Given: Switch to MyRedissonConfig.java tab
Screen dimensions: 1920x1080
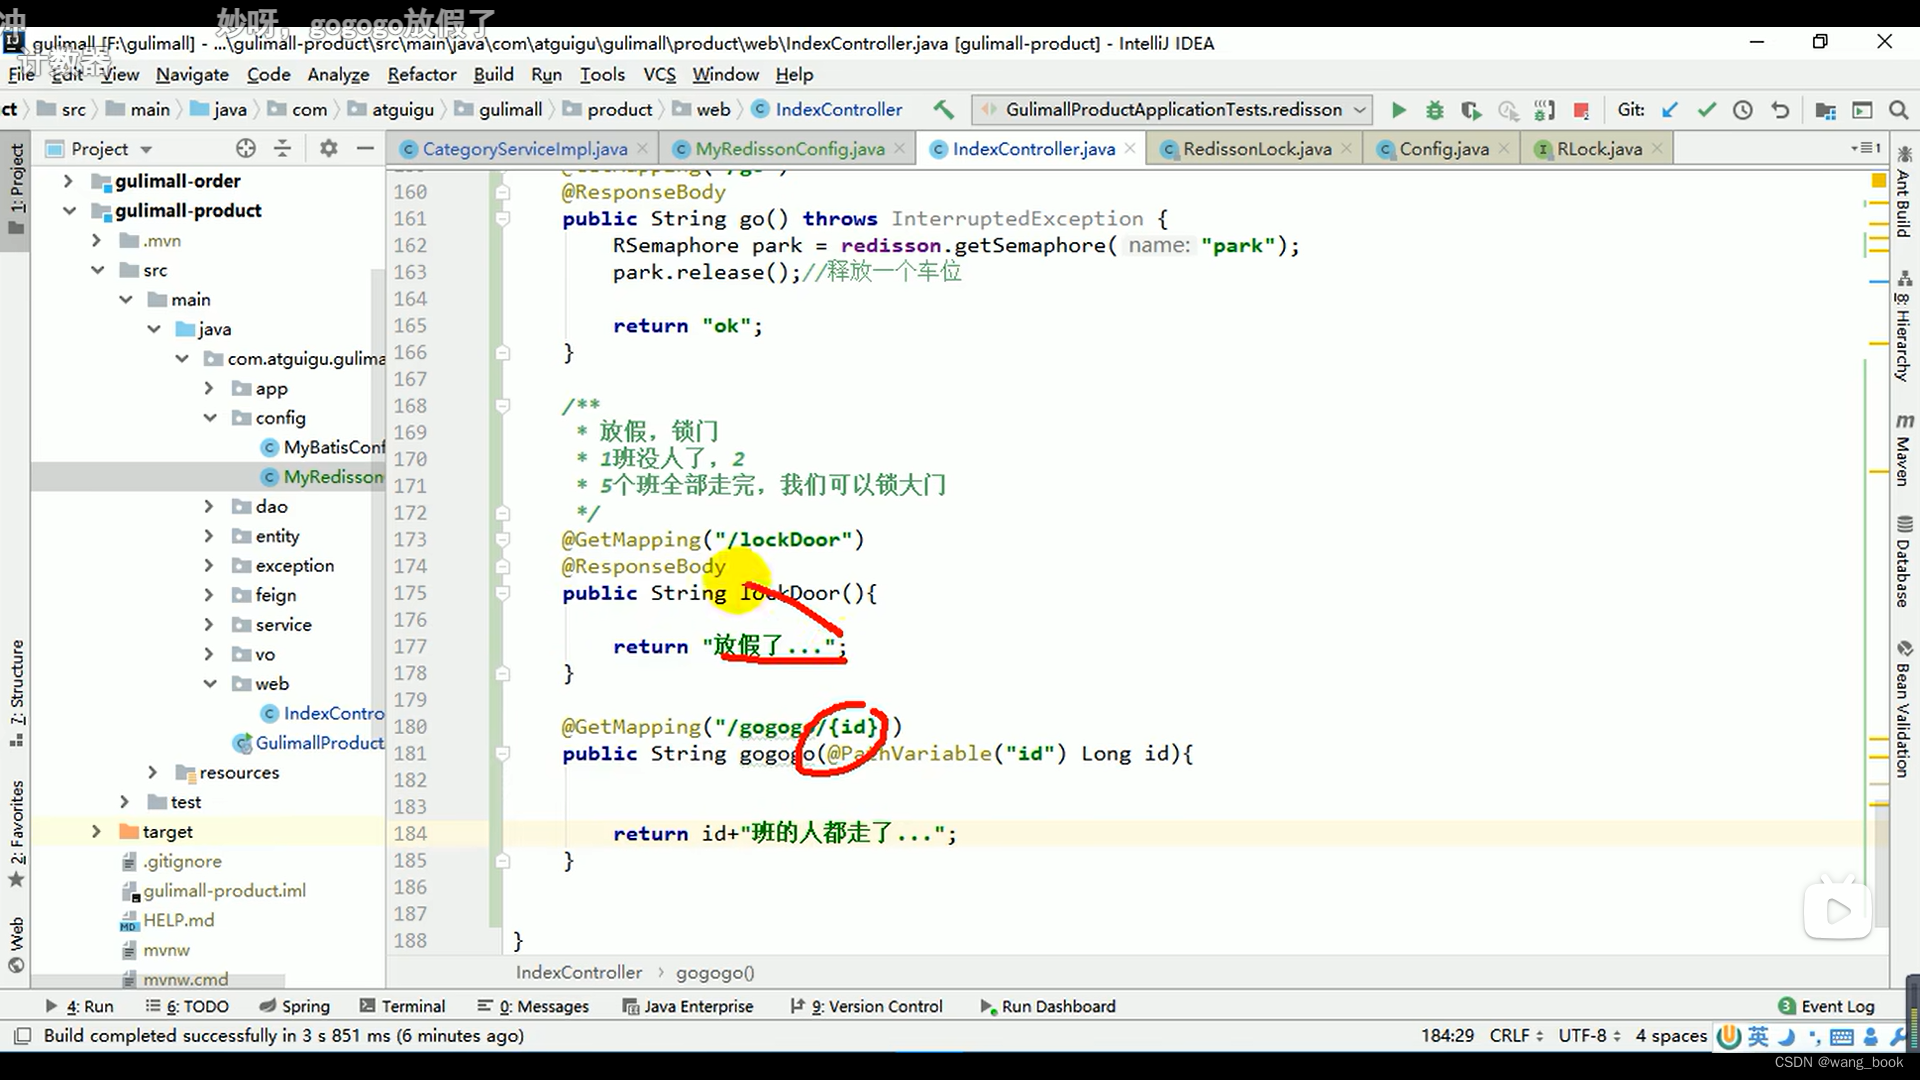Looking at the screenshot, I should tap(789, 149).
